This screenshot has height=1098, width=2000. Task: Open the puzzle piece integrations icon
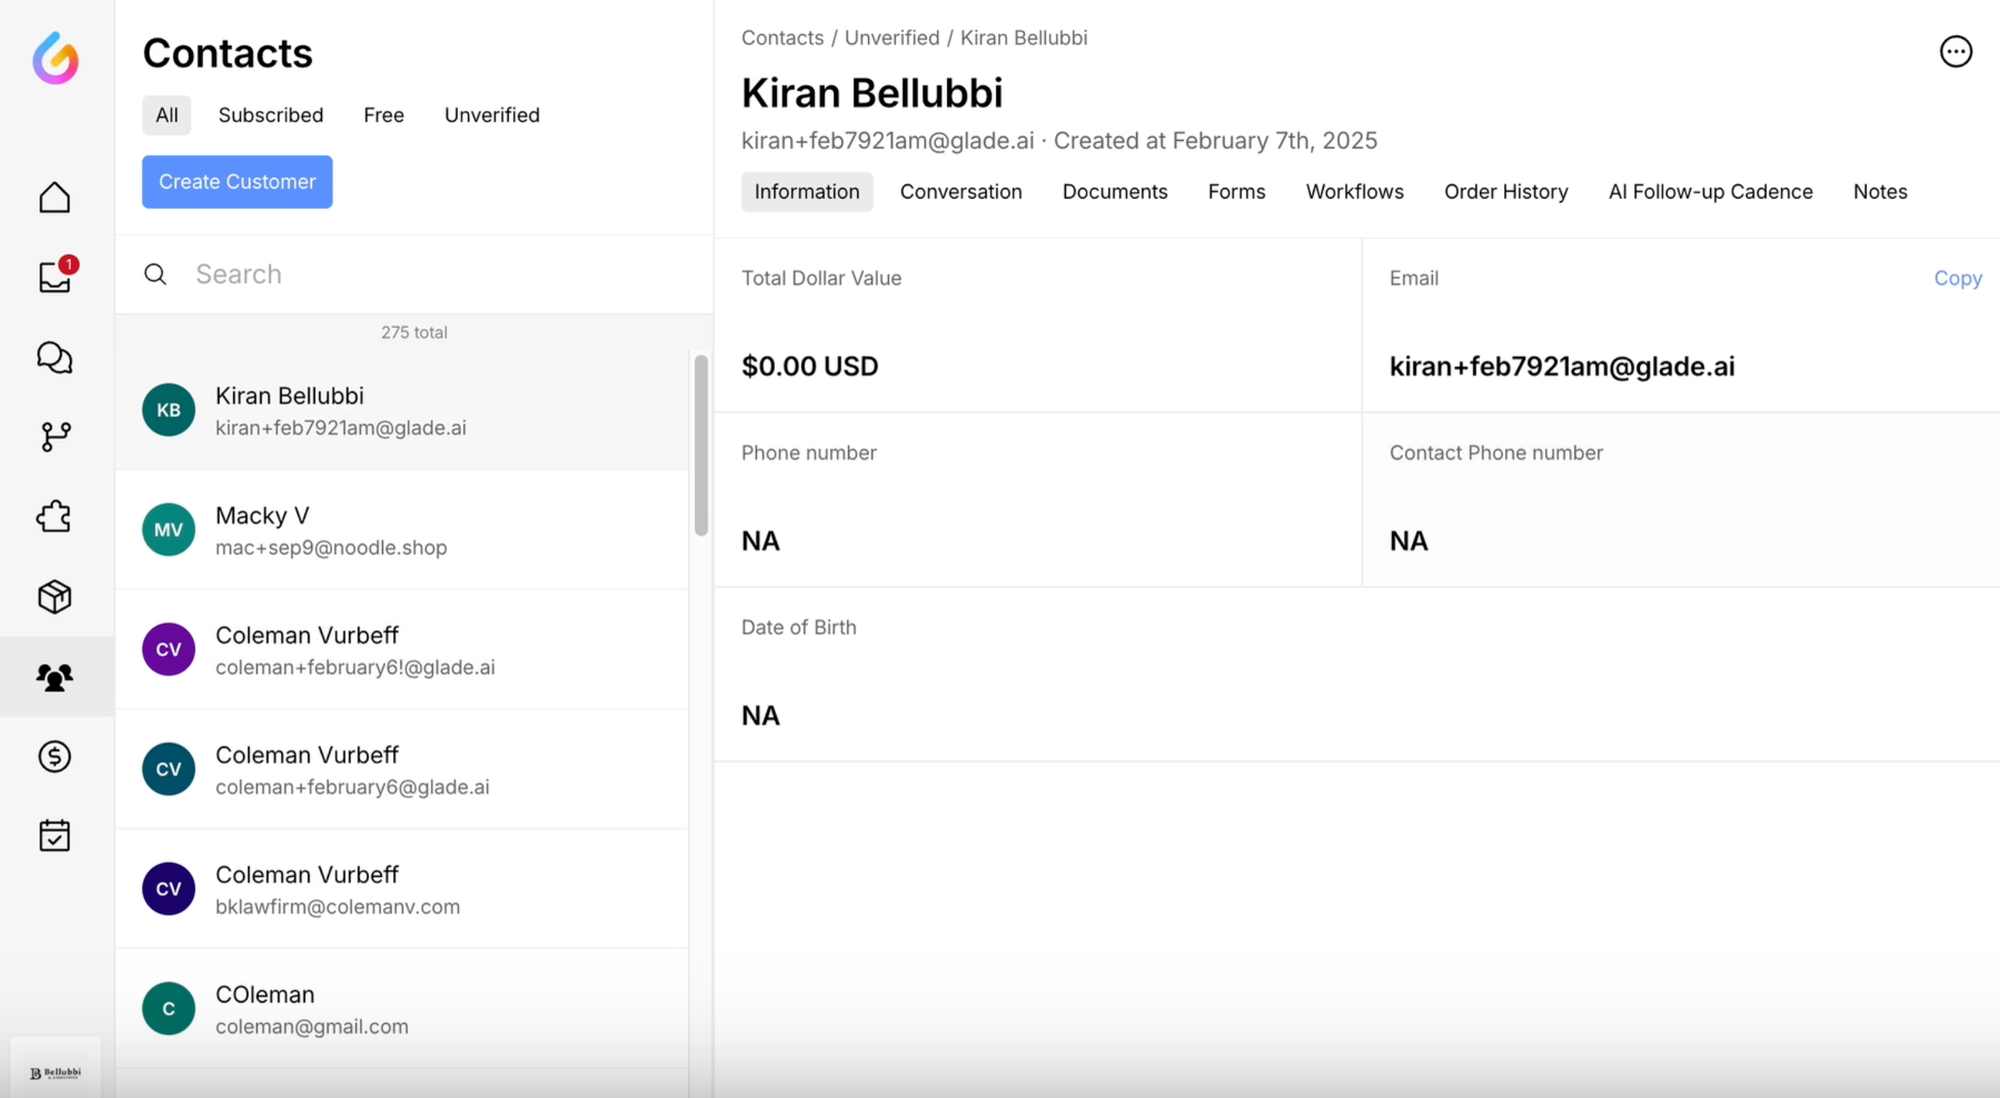[x=55, y=516]
